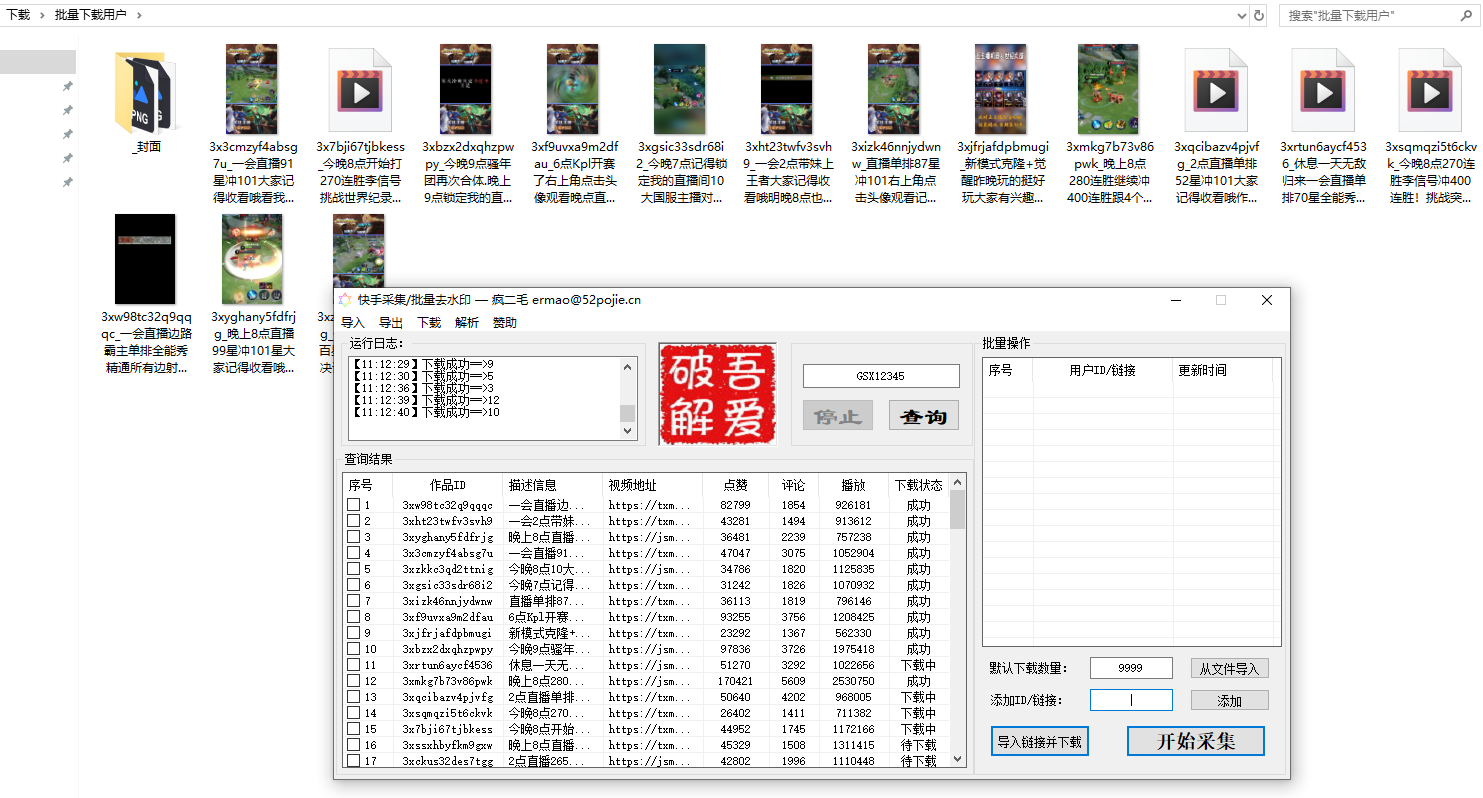
Task: Click the 吾爱破解 red seal logo
Action: point(717,394)
